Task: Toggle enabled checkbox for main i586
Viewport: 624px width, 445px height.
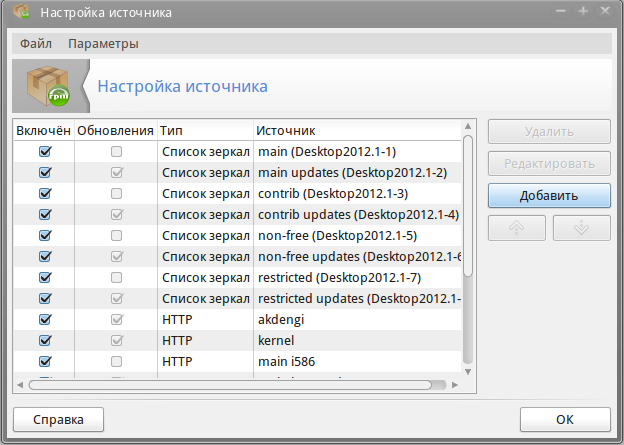Action: coord(45,361)
